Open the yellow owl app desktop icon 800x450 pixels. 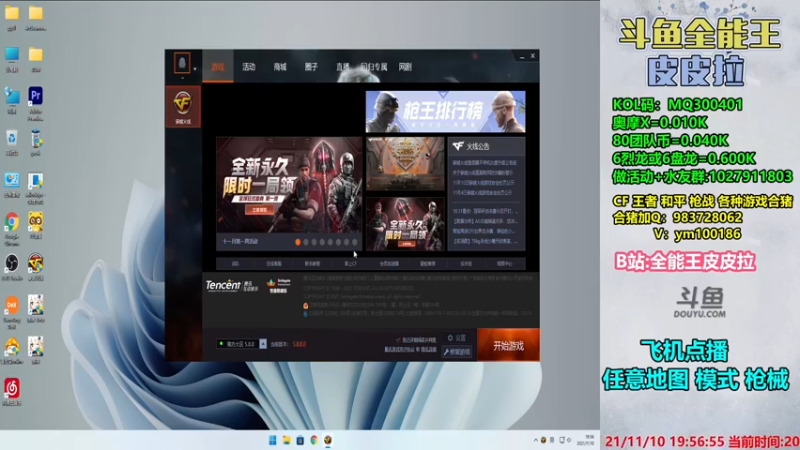[x=35, y=222]
